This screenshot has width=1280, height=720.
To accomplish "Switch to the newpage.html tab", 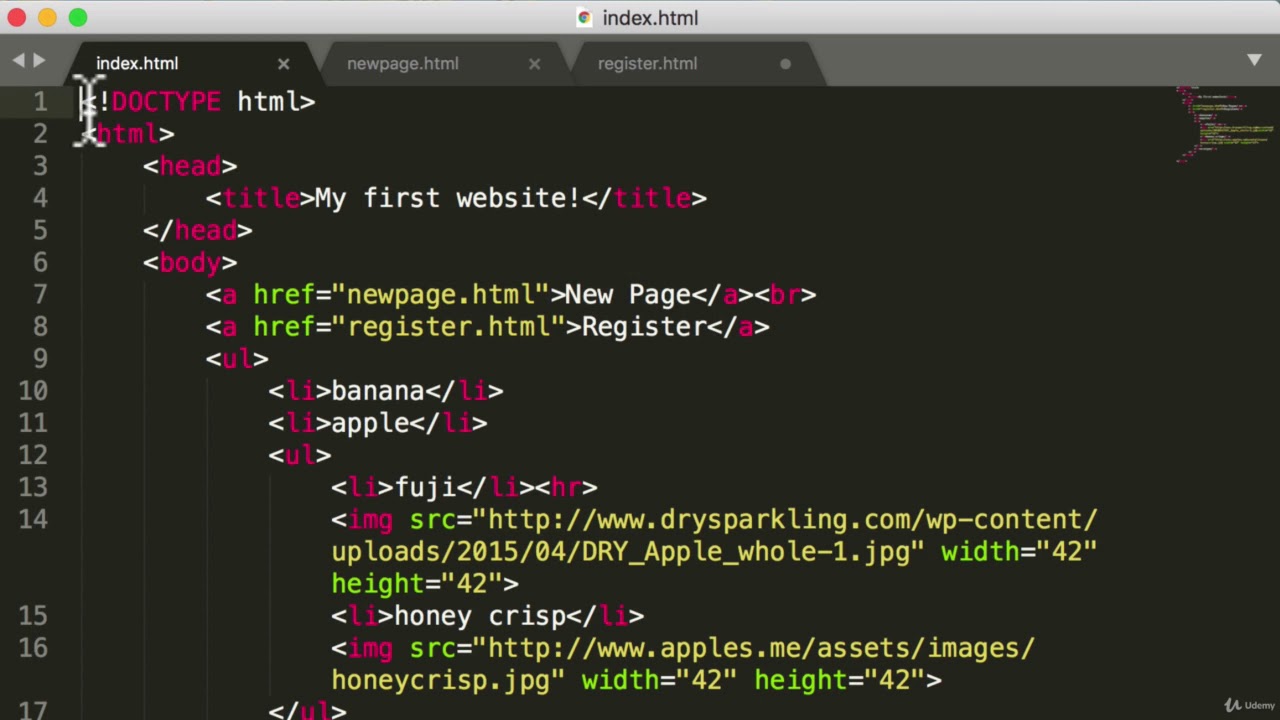I will click(x=402, y=63).
